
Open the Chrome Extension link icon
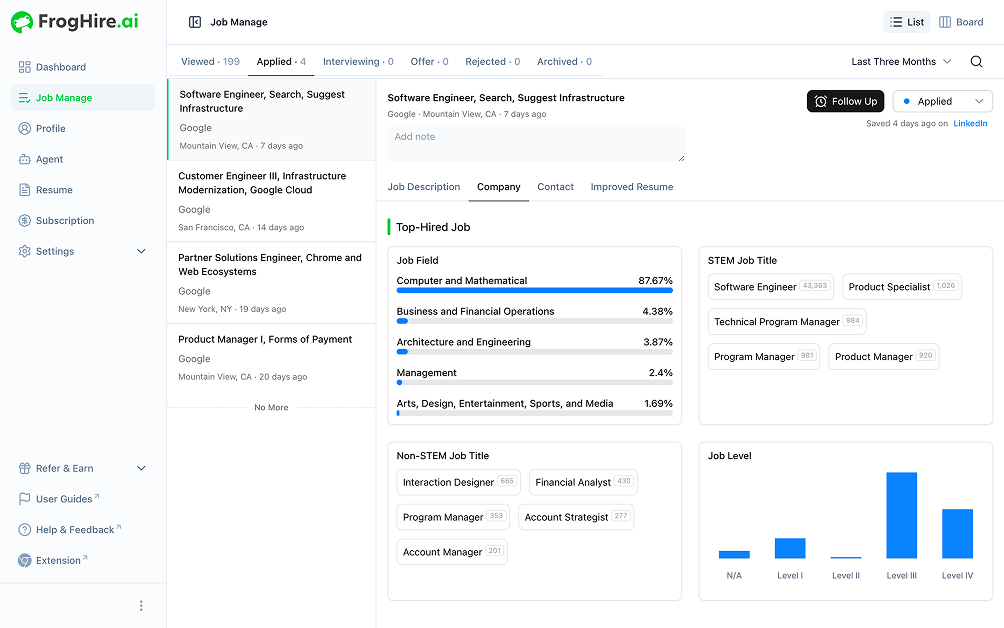pyautogui.click(x=25, y=561)
